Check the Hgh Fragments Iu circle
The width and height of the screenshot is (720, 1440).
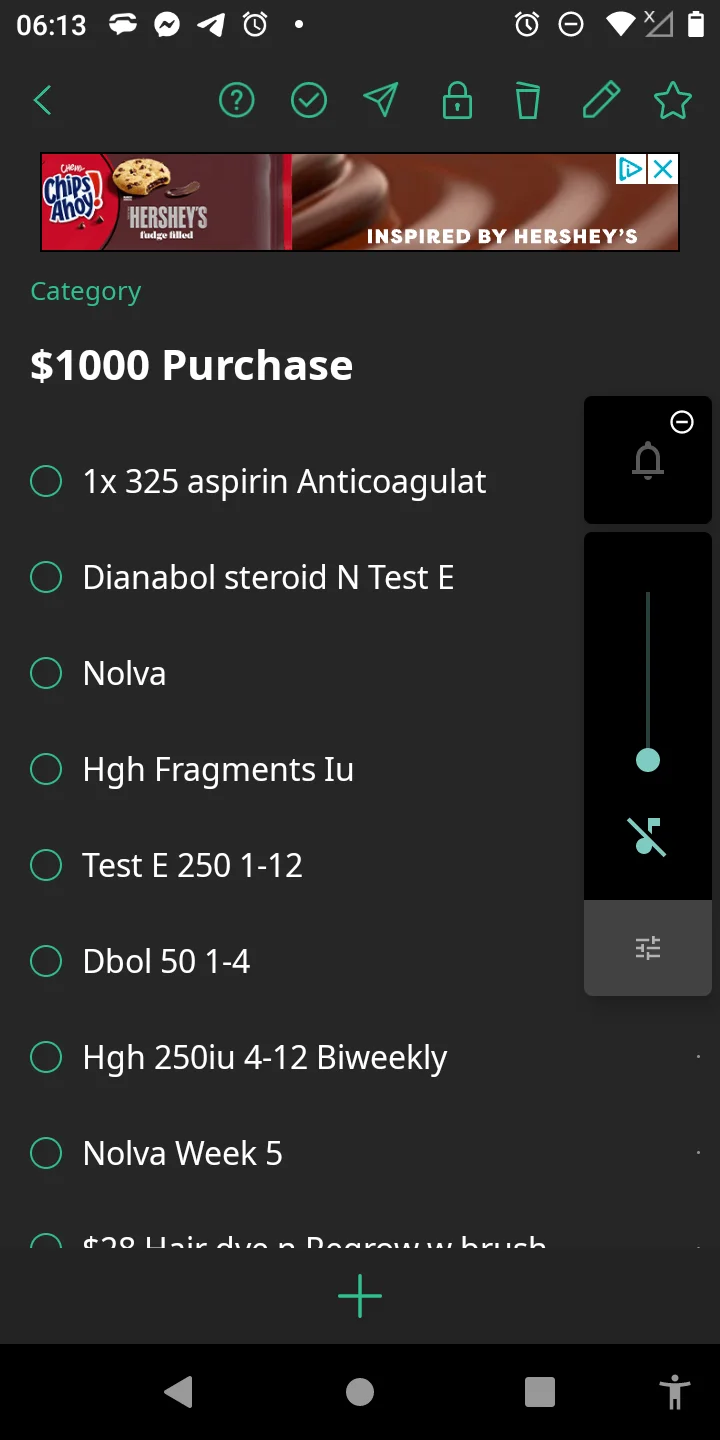coord(46,769)
